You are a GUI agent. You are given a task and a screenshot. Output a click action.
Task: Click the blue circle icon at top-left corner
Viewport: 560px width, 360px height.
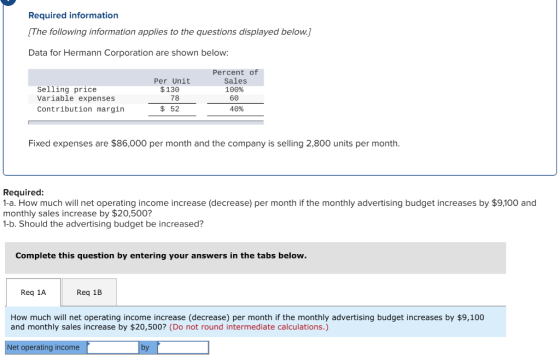[9, 2]
